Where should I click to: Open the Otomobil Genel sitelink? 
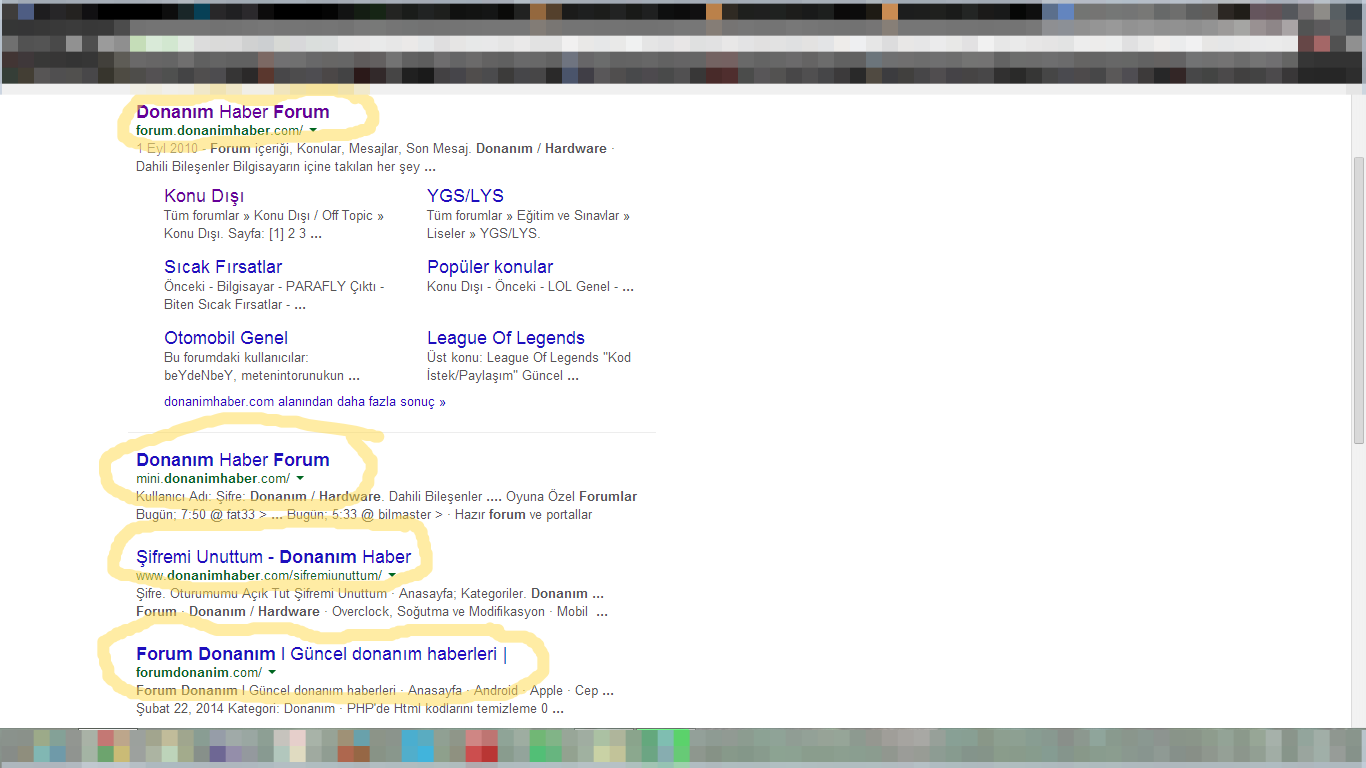(x=226, y=338)
